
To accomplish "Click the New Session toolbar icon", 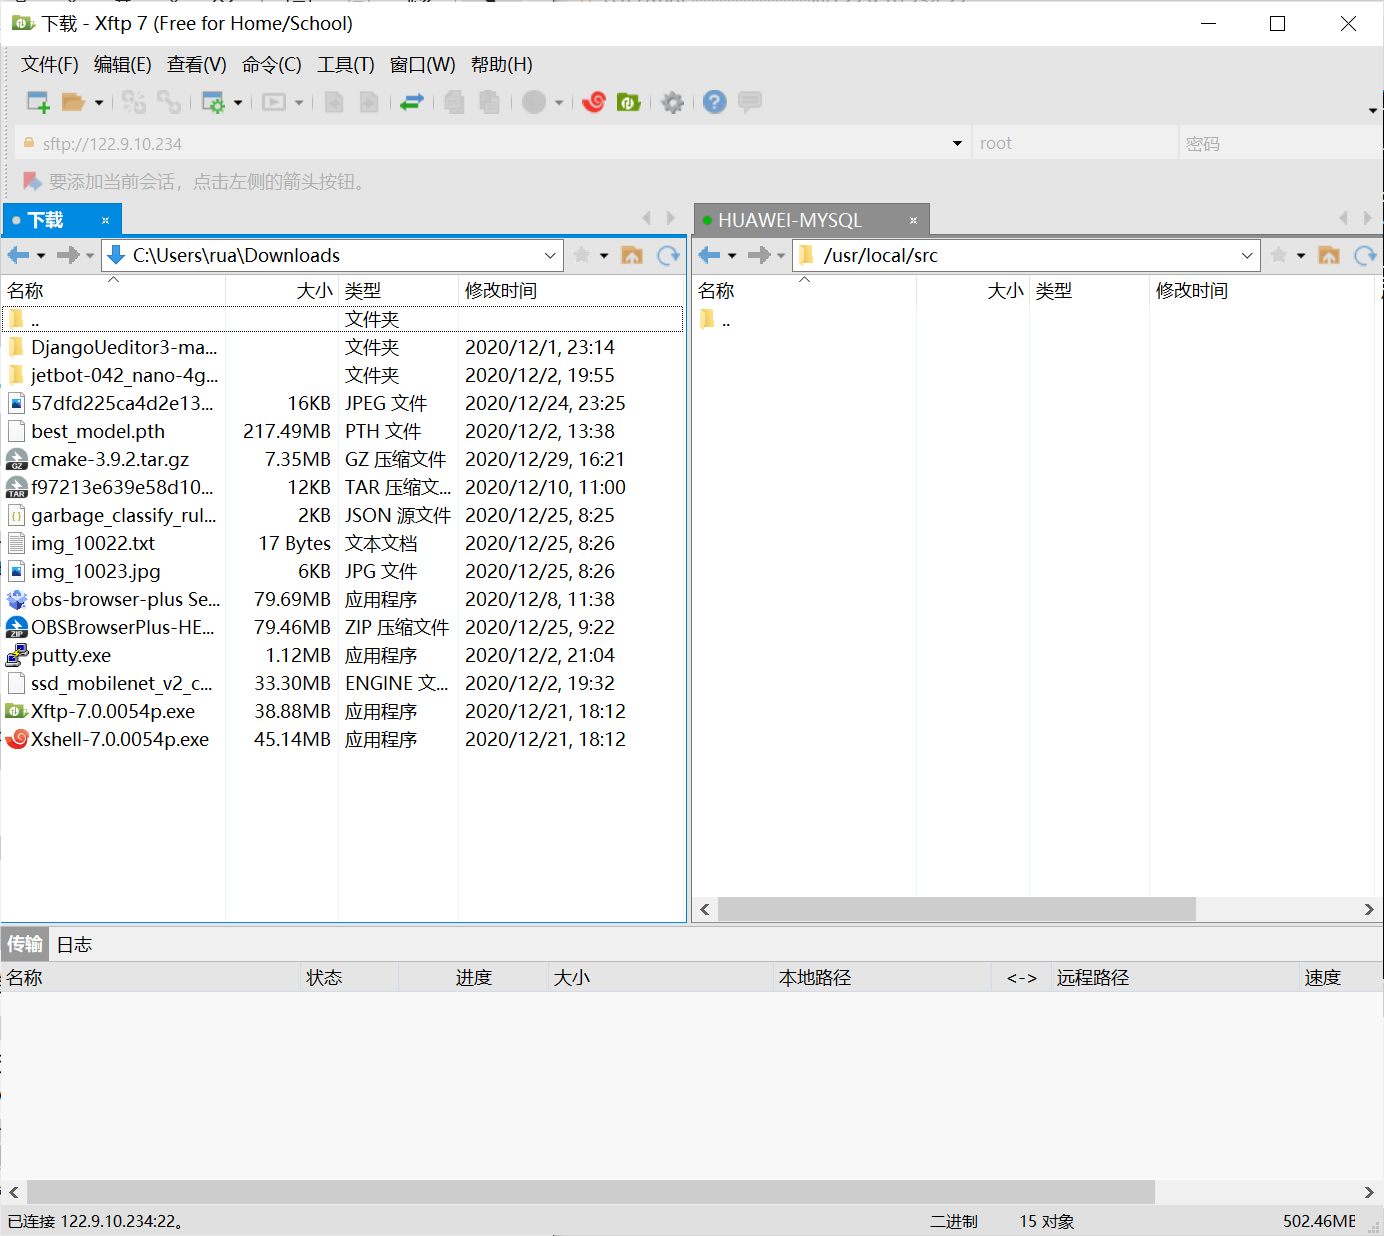I will (x=38, y=102).
